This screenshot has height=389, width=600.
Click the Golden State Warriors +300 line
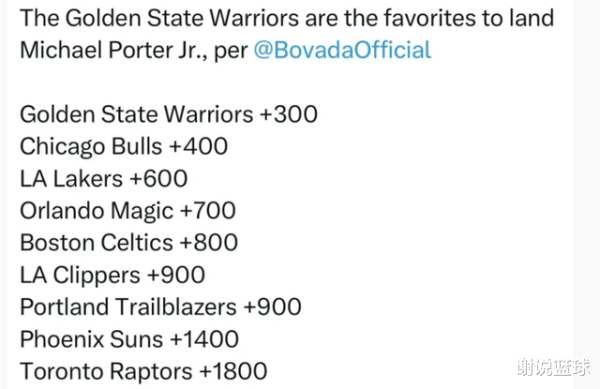tap(169, 114)
